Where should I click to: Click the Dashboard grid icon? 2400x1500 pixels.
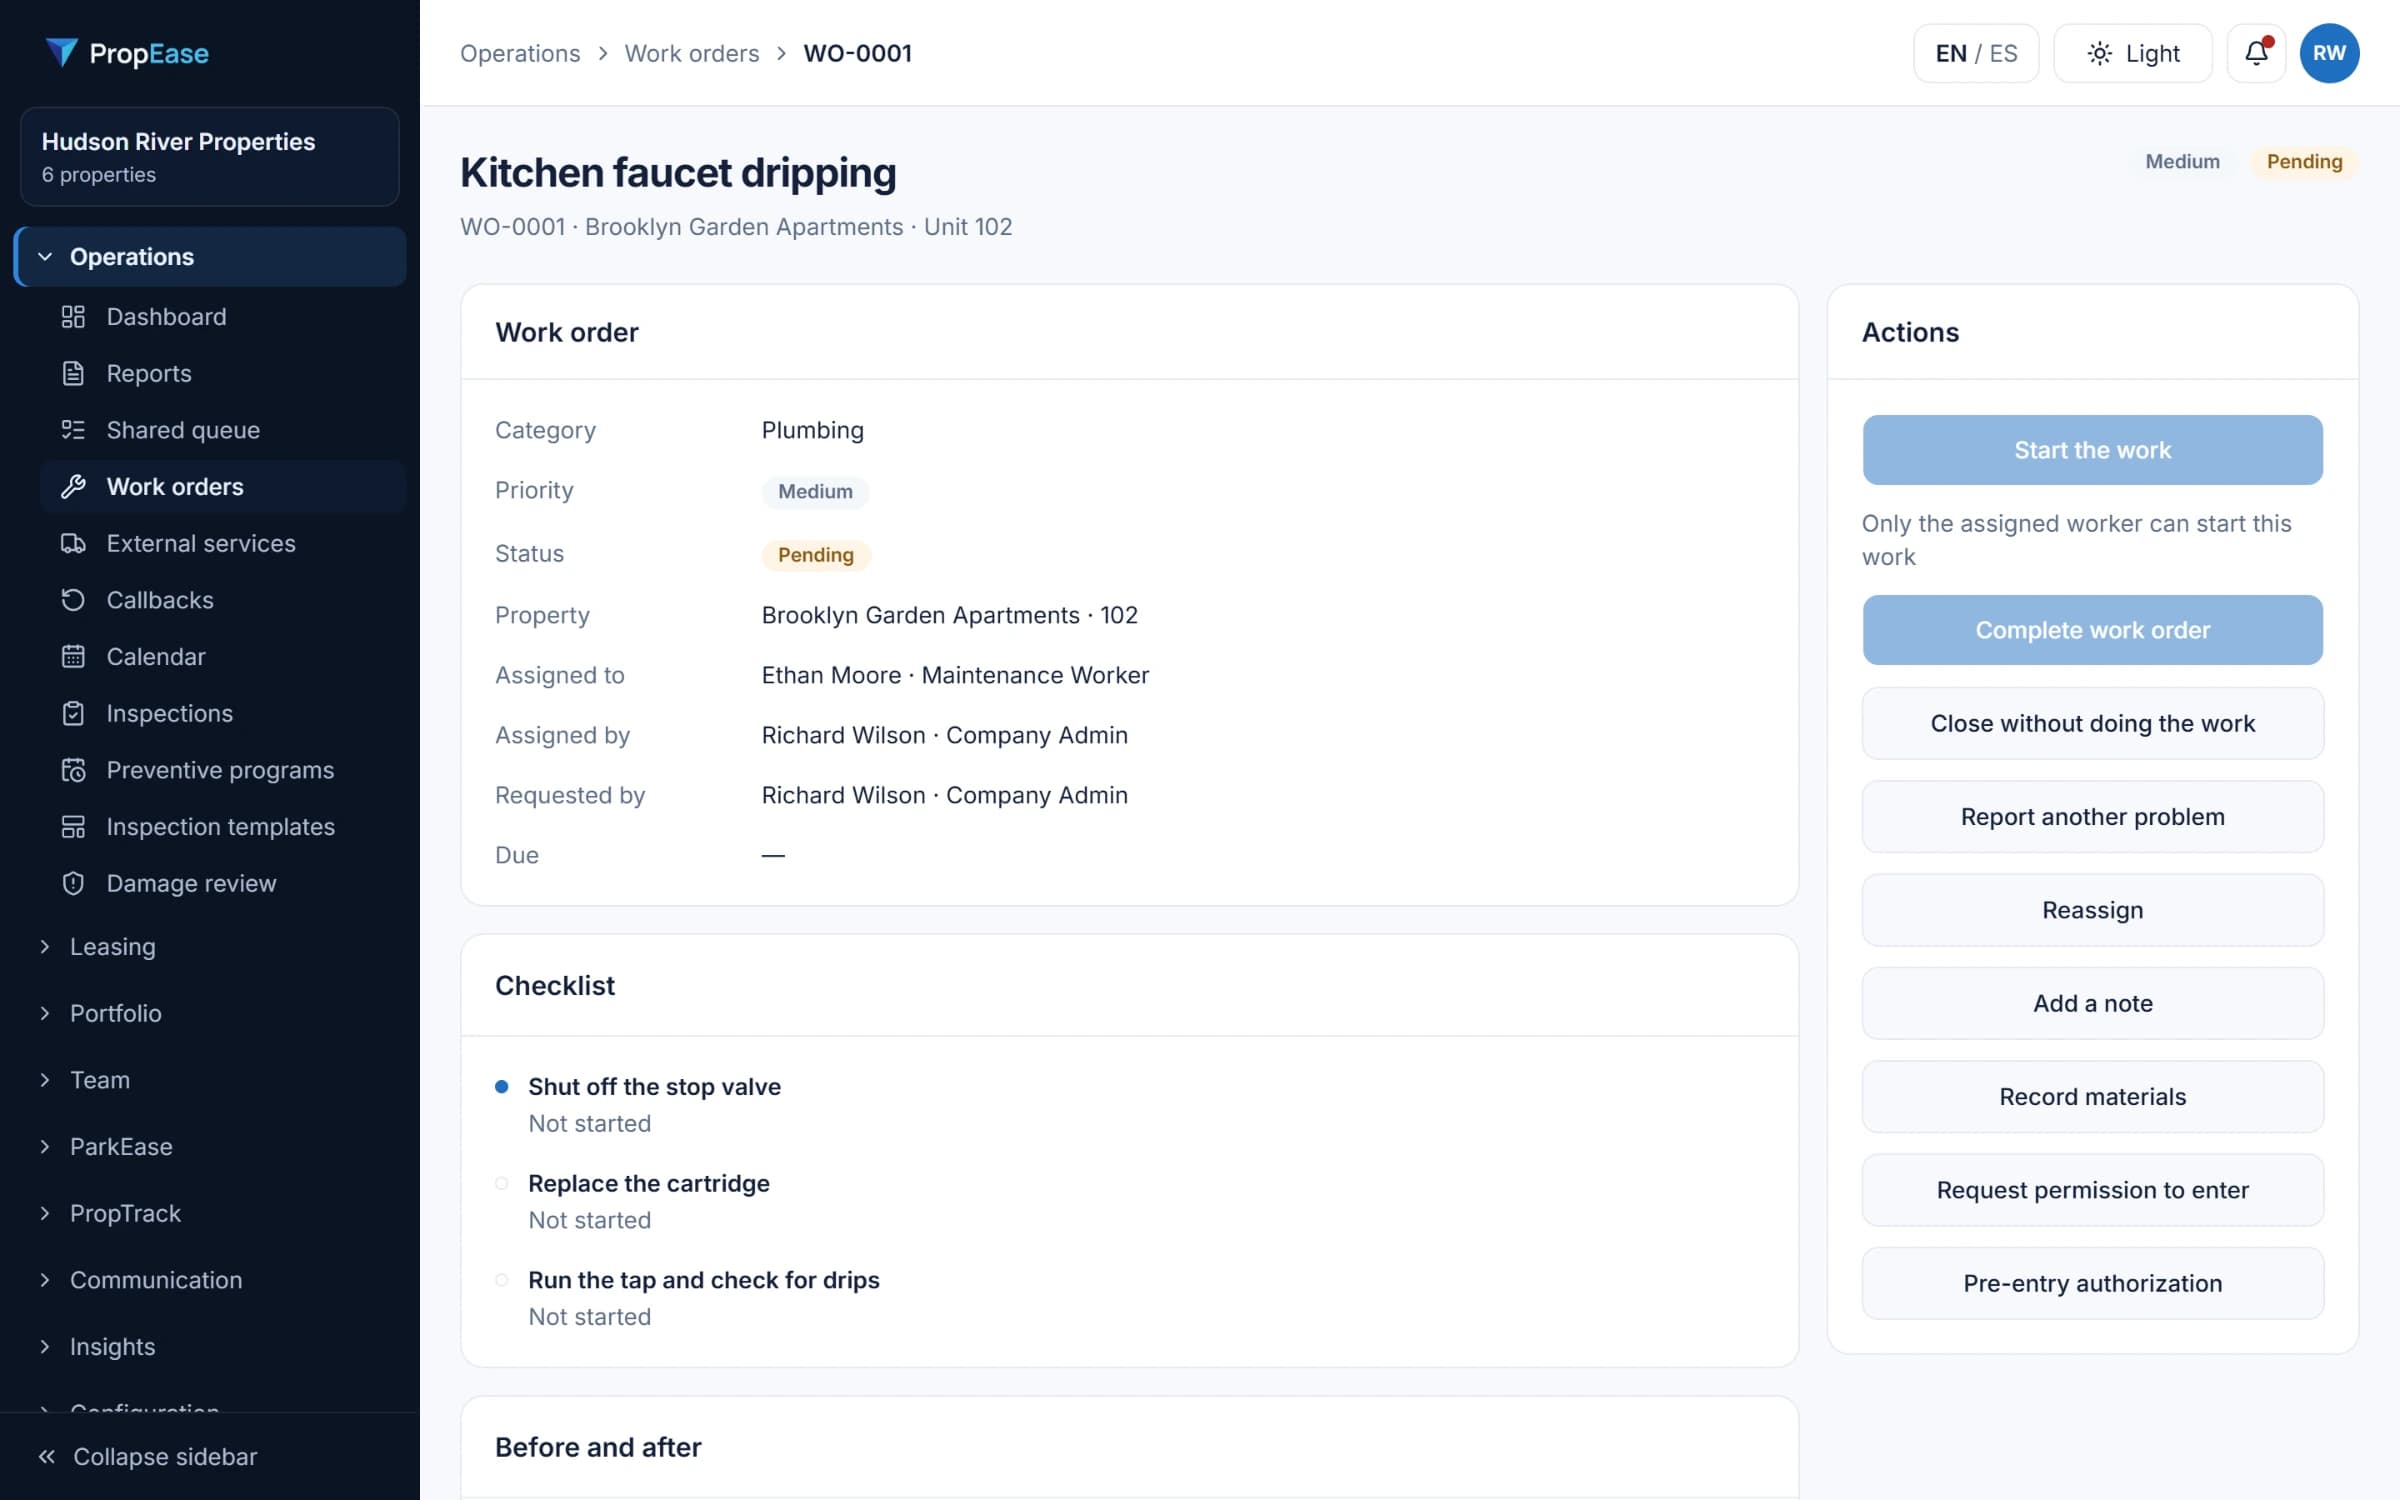coord(73,317)
